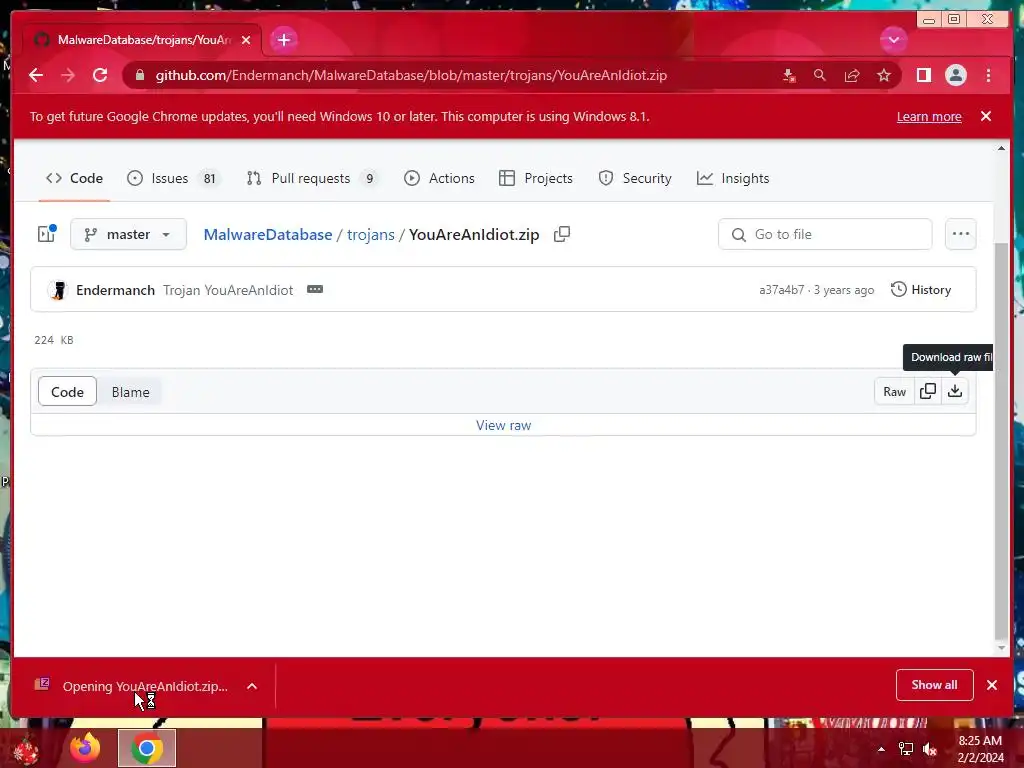Close the downloads bar

click(x=992, y=685)
